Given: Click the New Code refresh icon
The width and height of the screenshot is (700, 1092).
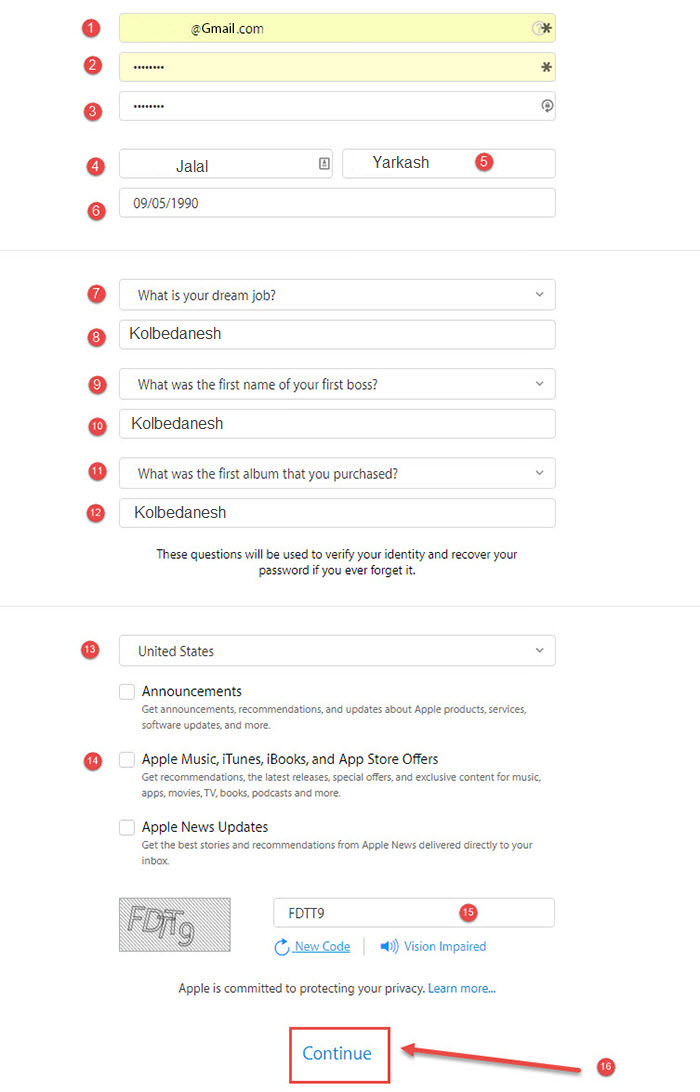Looking at the screenshot, I should [x=282, y=946].
